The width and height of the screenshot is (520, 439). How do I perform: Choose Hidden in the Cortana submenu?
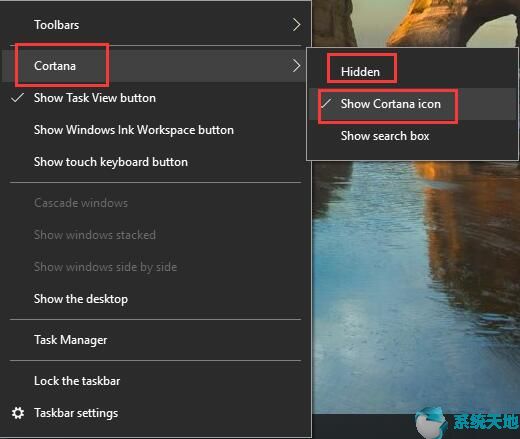pyautogui.click(x=413, y=72)
